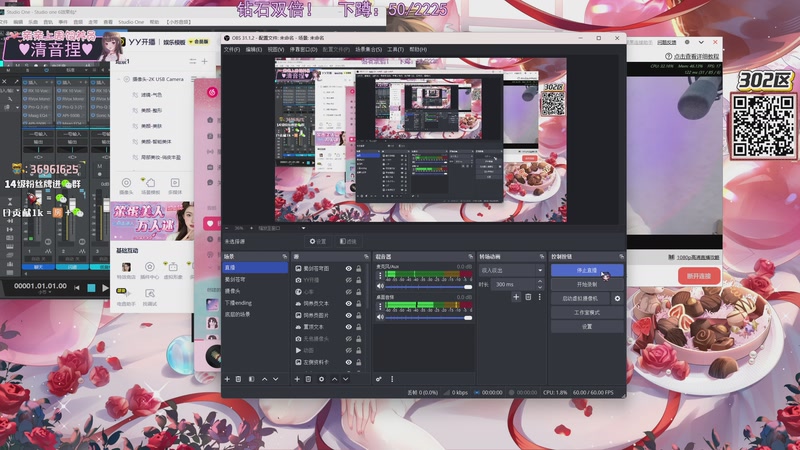
Task: Unlock the 左侧资料卡 source lock icon
Action: click(x=359, y=362)
